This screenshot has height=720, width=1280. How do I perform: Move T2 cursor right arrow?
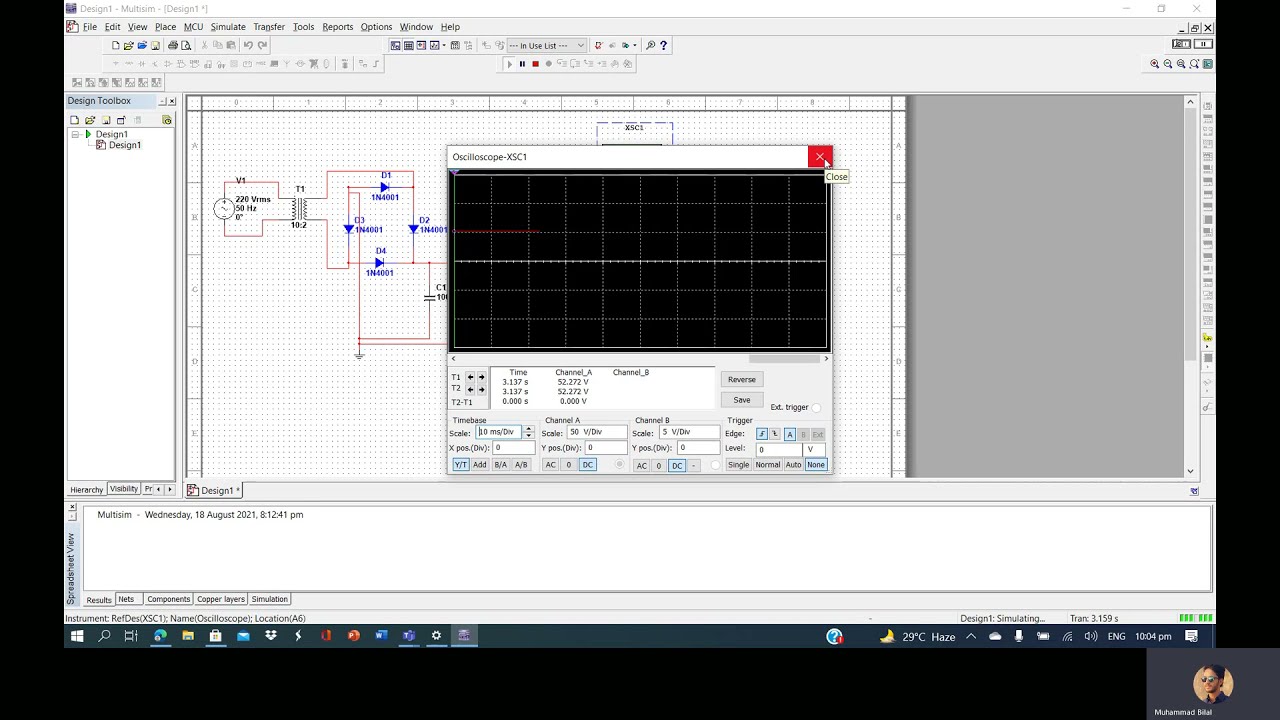click(481, 389)
